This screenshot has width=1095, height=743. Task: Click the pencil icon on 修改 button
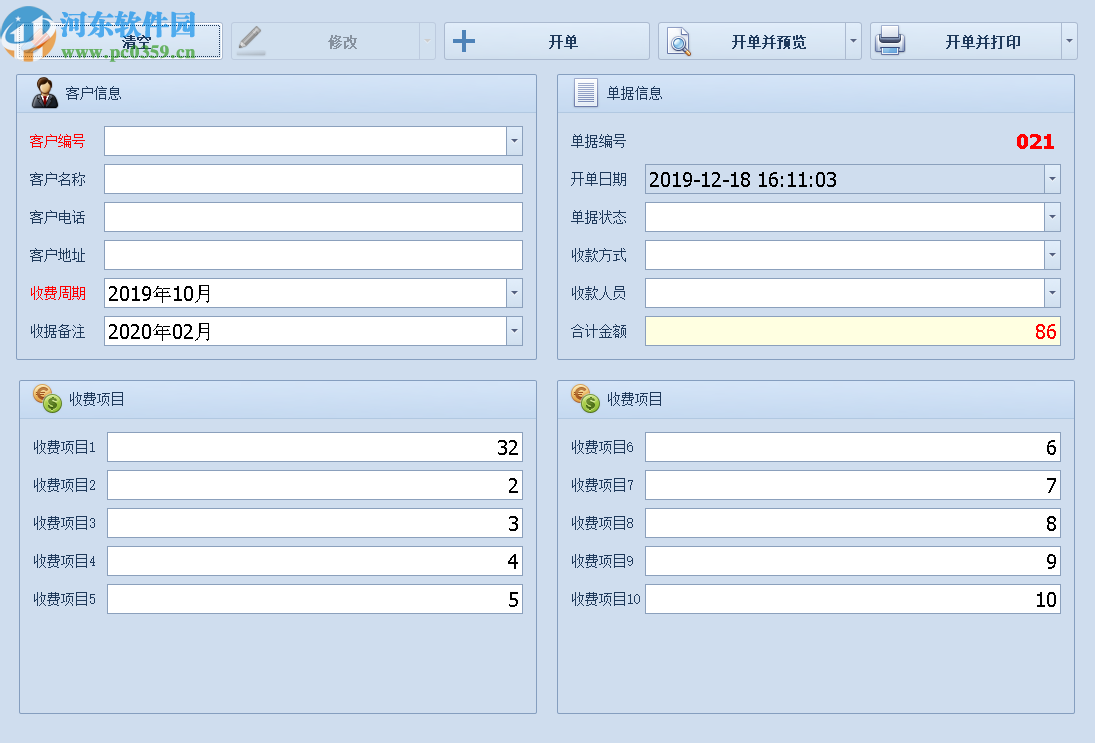pos(250,41)
